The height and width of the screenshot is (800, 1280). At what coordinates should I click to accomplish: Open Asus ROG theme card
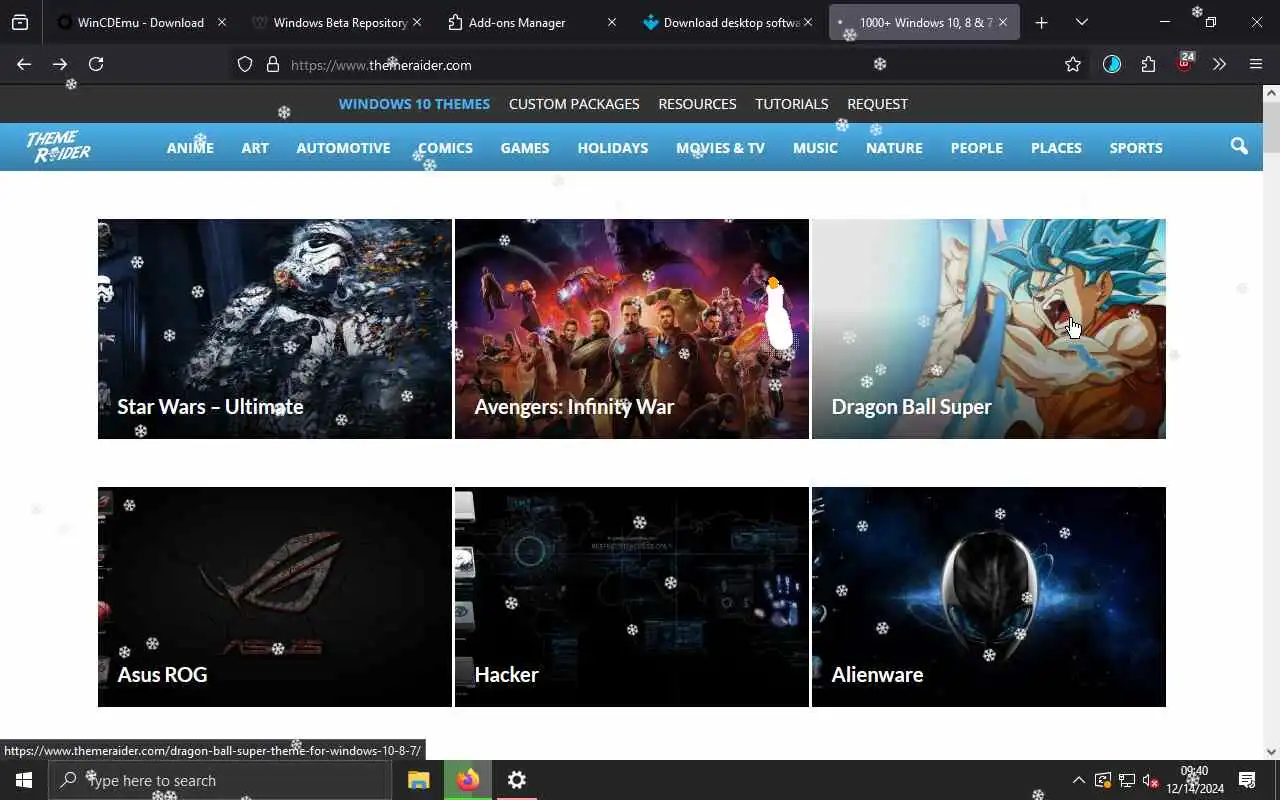(x=275, y=597)
